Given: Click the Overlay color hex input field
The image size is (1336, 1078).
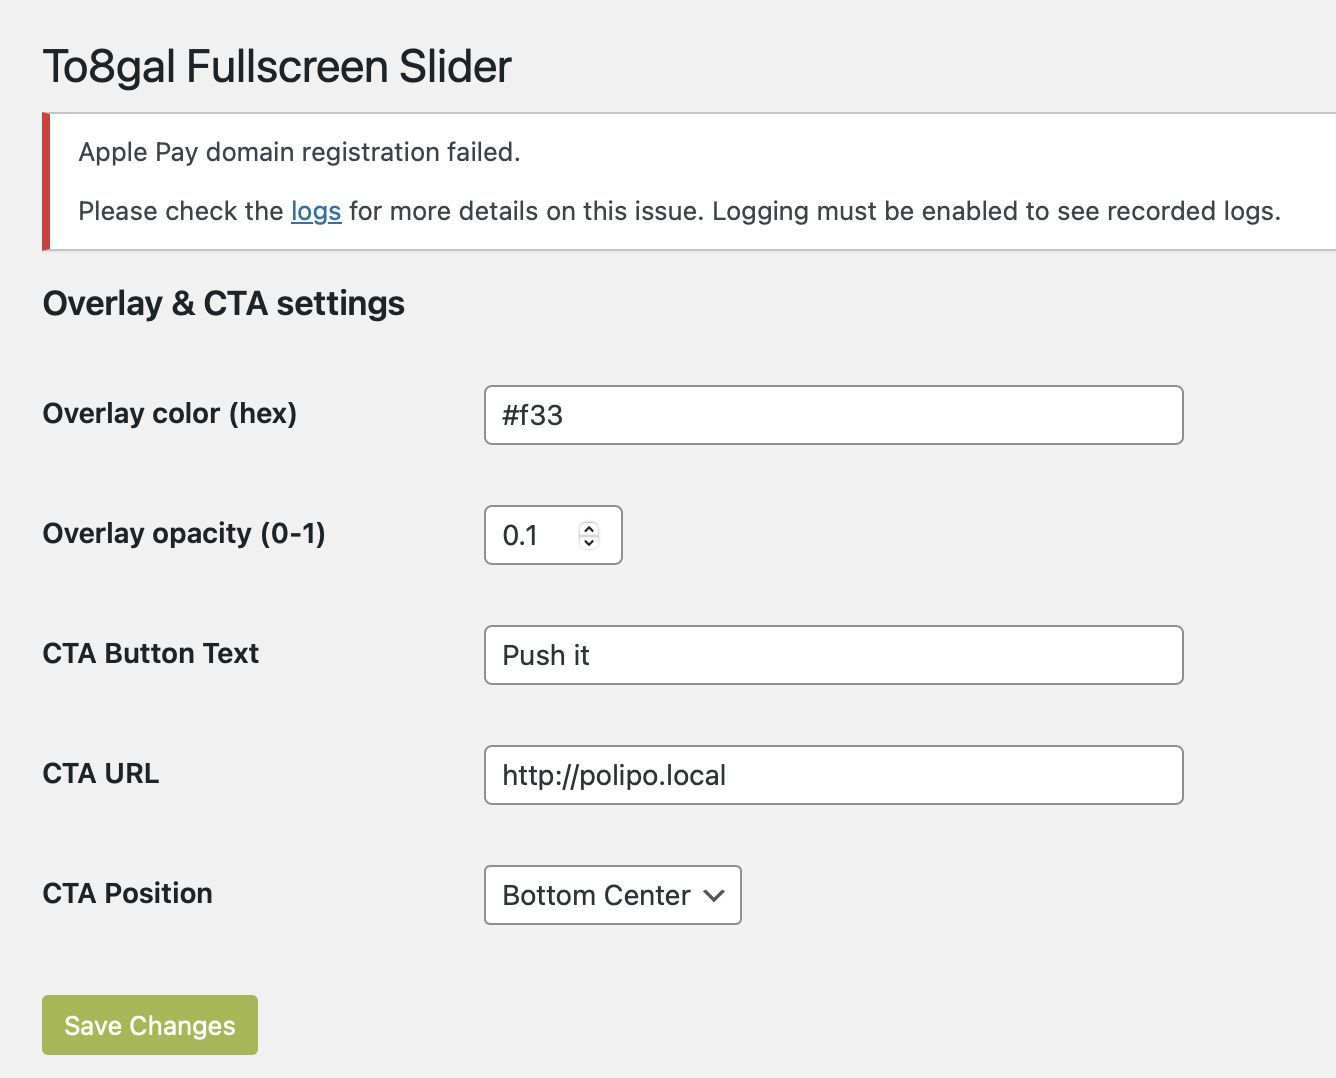Looking at the screenshot, I should (833, 415).
